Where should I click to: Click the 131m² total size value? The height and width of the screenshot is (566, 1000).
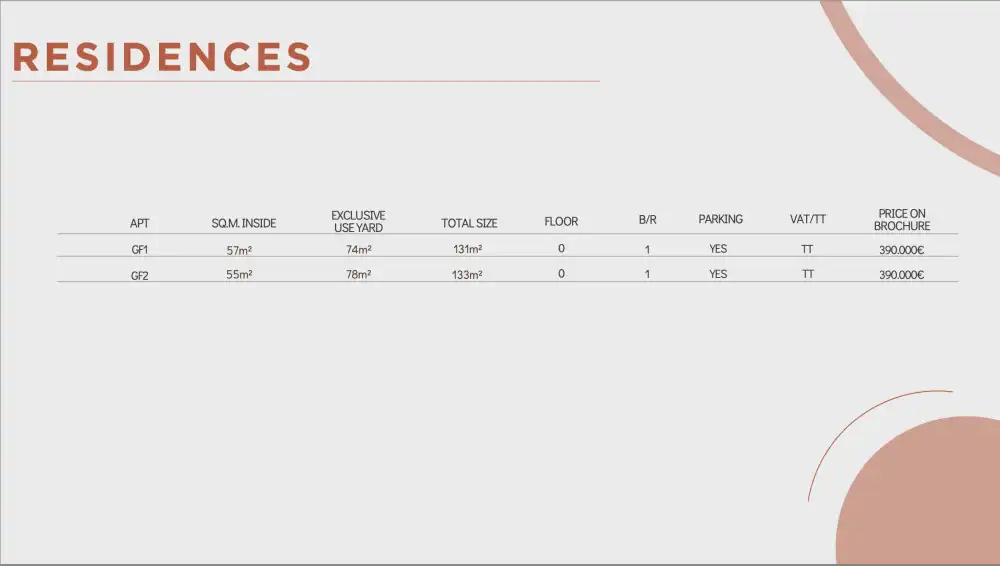pyautogui.click(x=467, y=250)
